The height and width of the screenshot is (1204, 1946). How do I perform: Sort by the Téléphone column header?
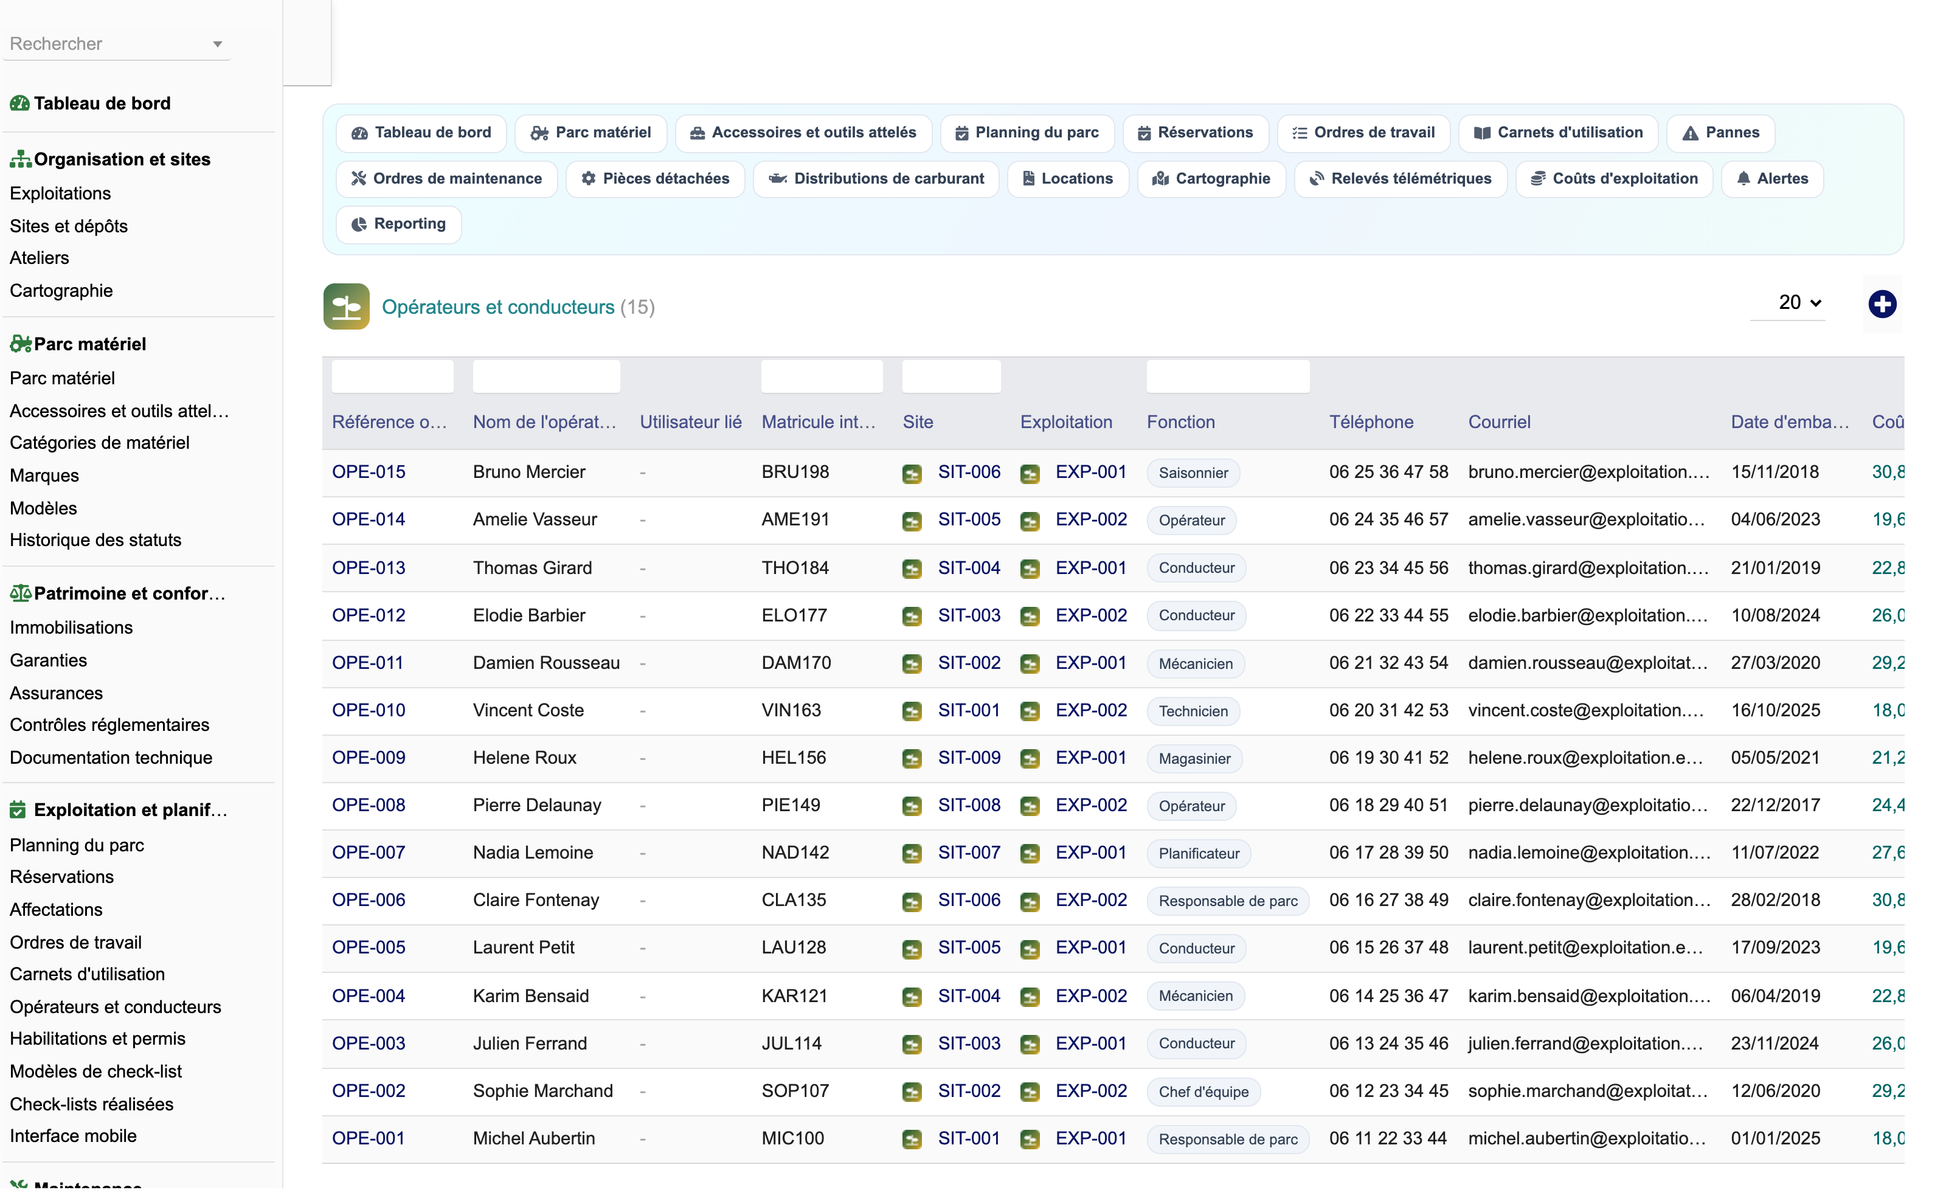tap(1371, 422)
